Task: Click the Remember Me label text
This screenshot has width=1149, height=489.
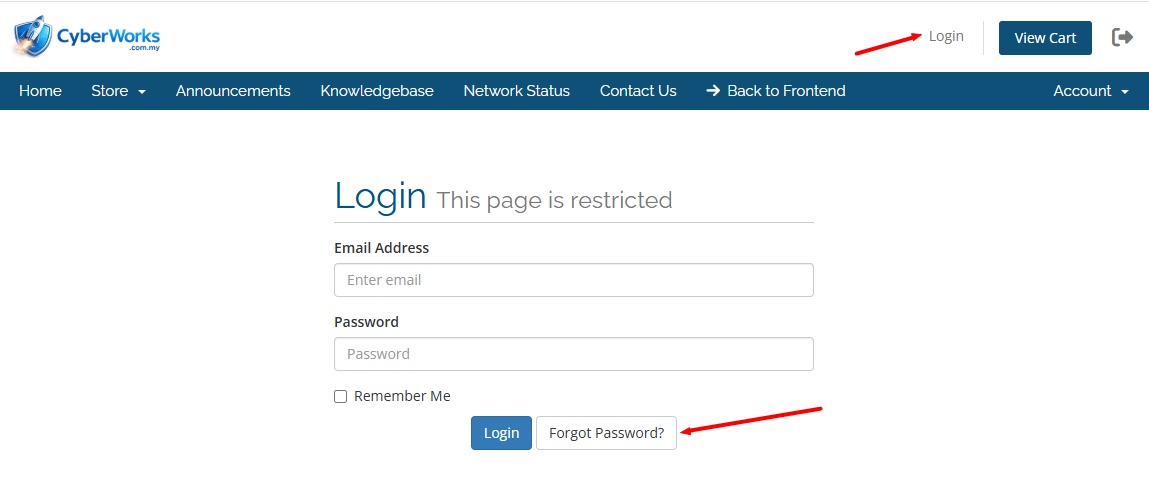Action: pos(402,396)
